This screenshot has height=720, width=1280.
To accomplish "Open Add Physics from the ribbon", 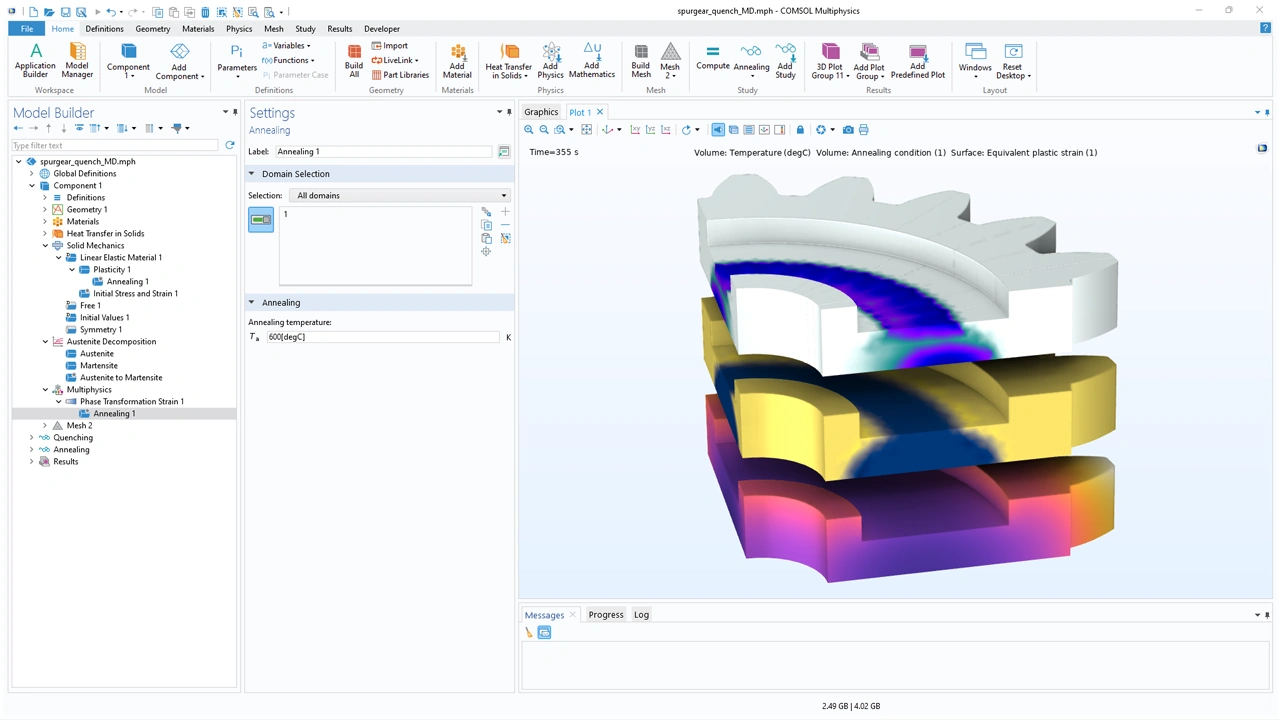I will click(x=550, y=61).
